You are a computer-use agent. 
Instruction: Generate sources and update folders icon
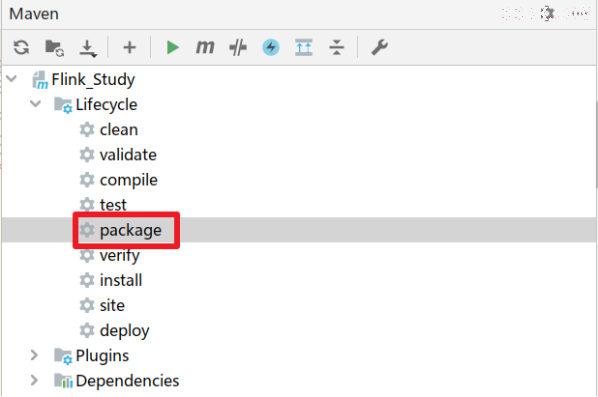click(55, 48)
